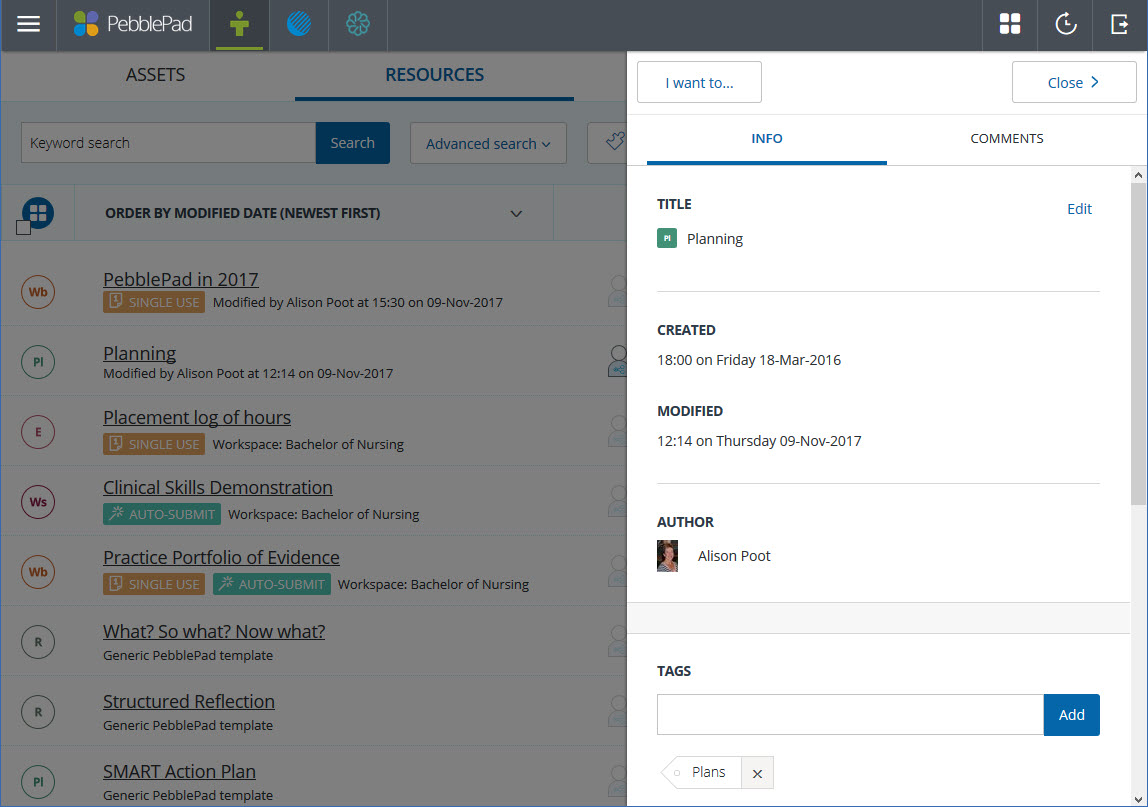Open the hamburger main menu

coord(29,25)
